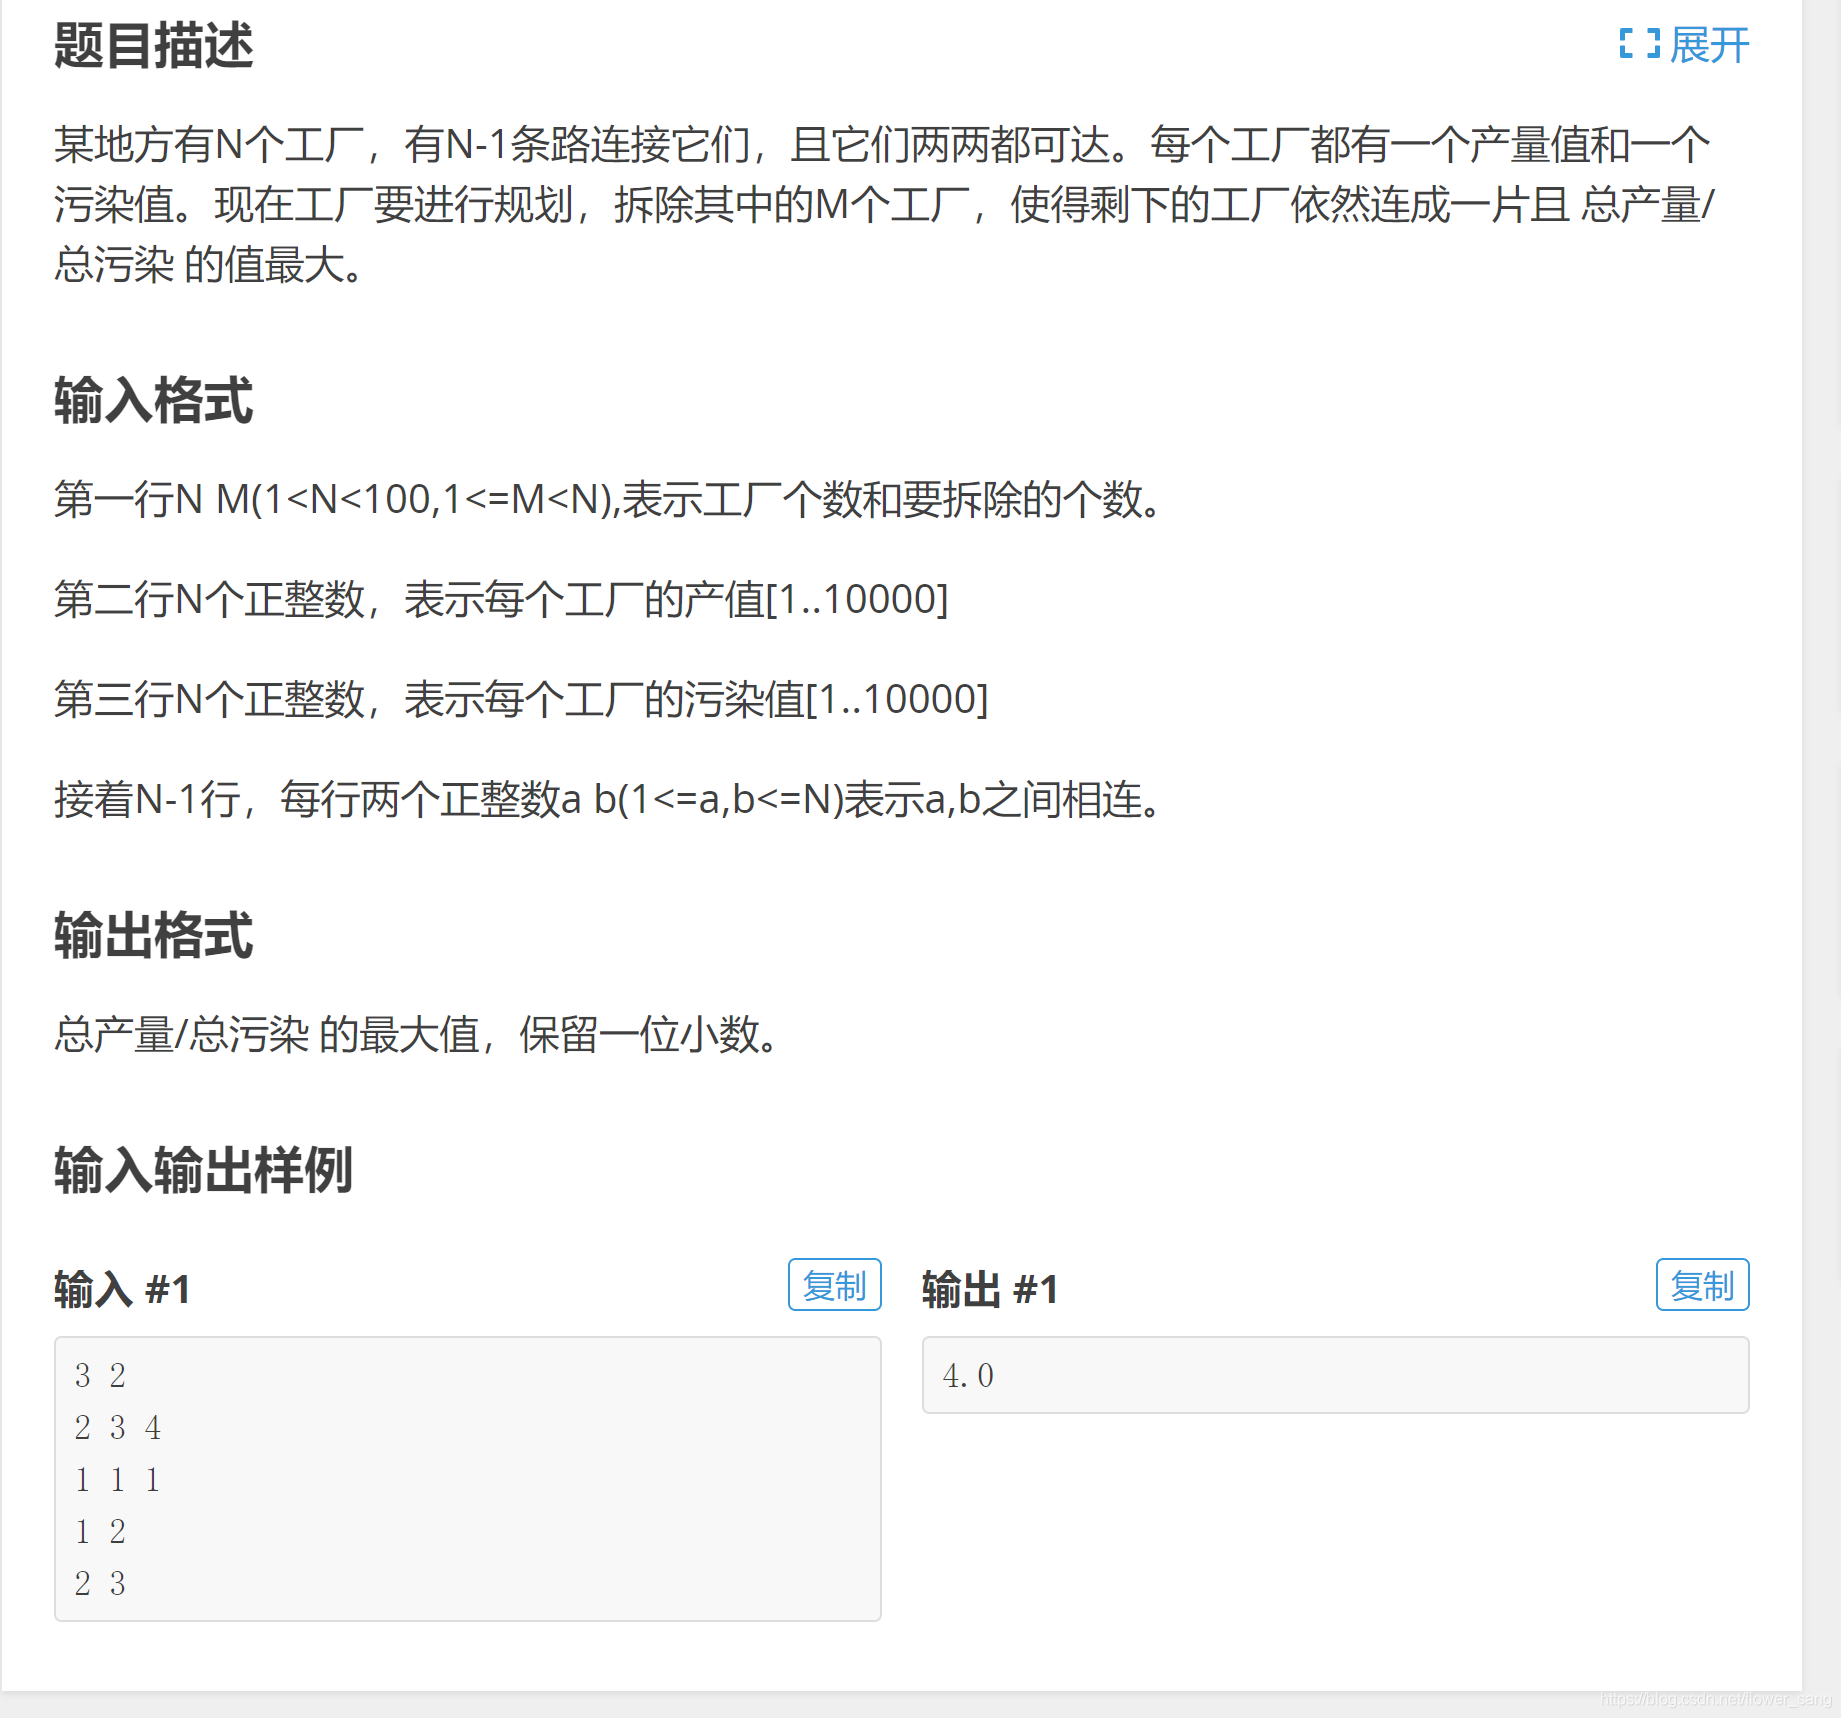
Task: Click the 输出 #1 label
Action: click(990, 1289)
